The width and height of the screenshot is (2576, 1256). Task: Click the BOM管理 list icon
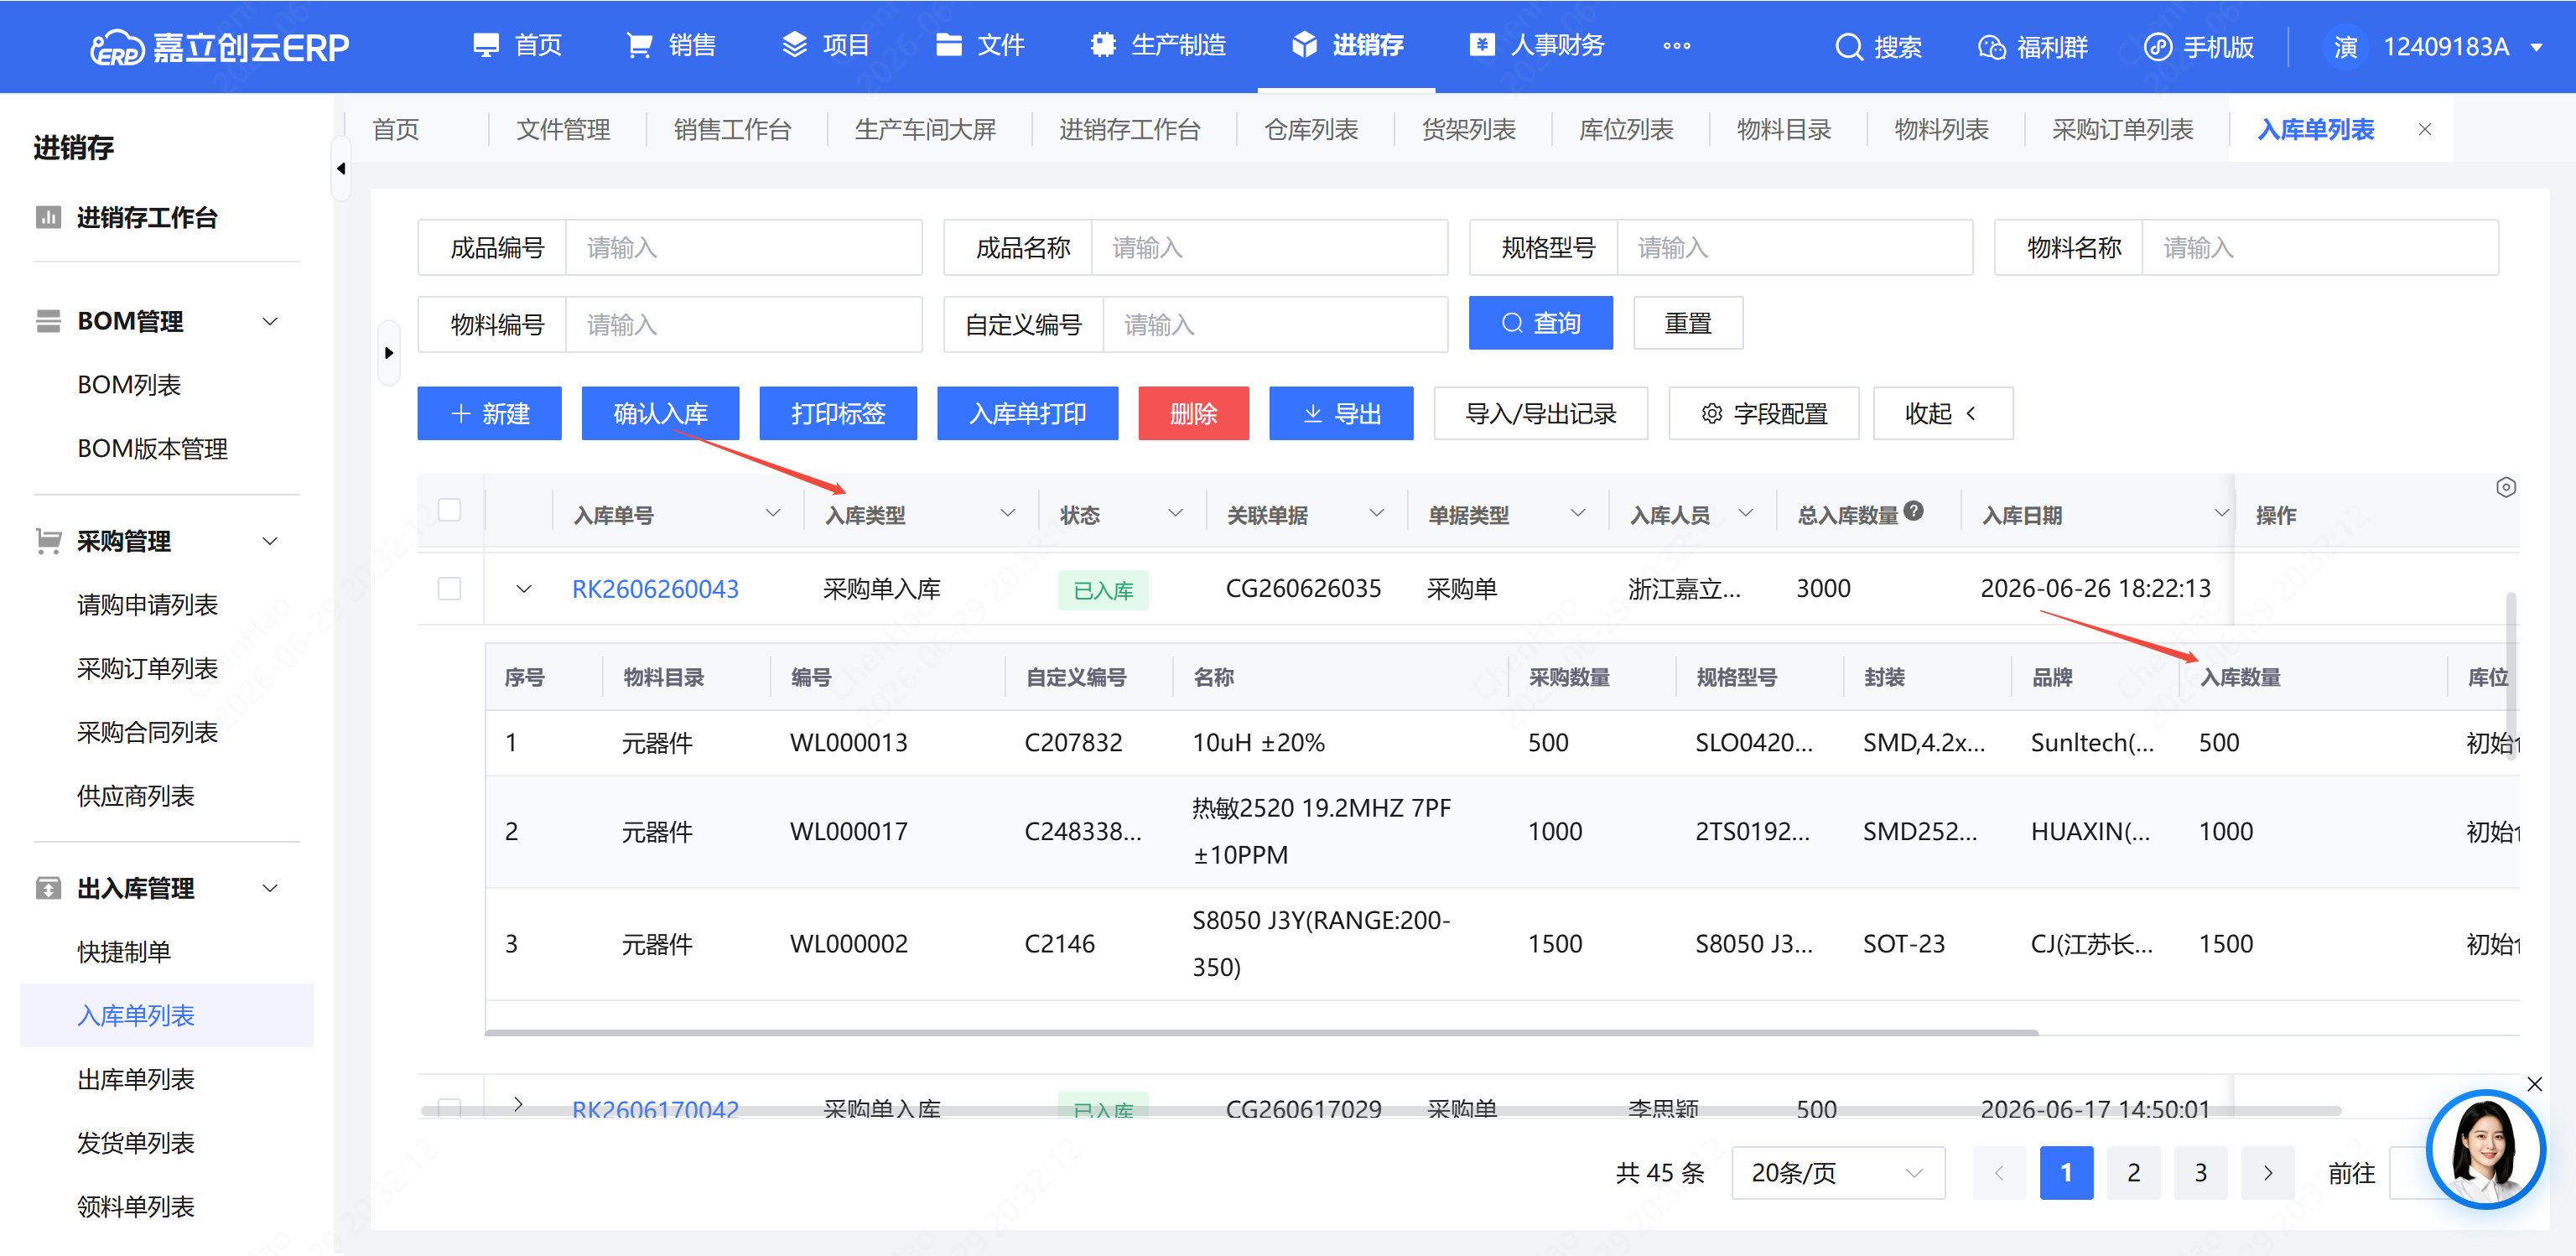point(48,321)
